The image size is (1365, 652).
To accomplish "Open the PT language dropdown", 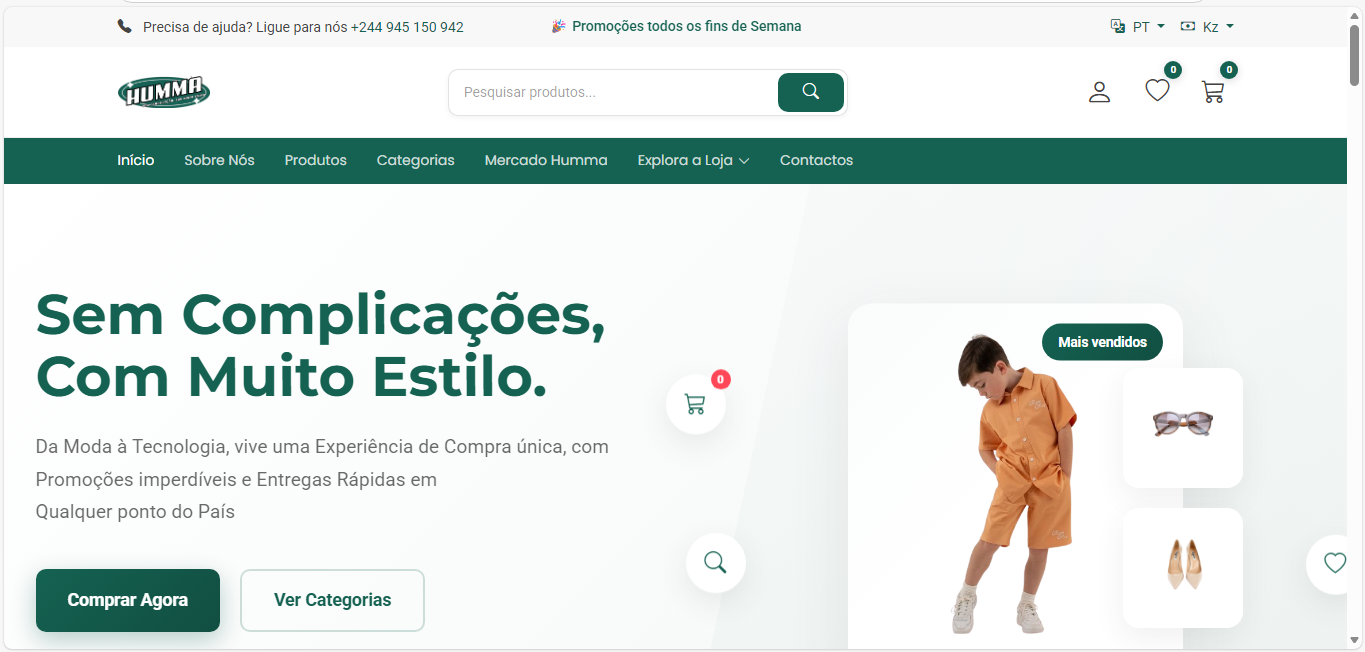I will (1138, 27).
